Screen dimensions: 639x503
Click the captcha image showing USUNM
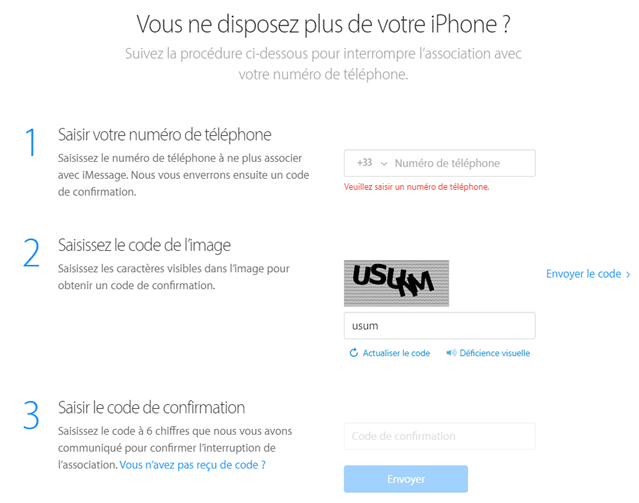[x=396, y=283]
